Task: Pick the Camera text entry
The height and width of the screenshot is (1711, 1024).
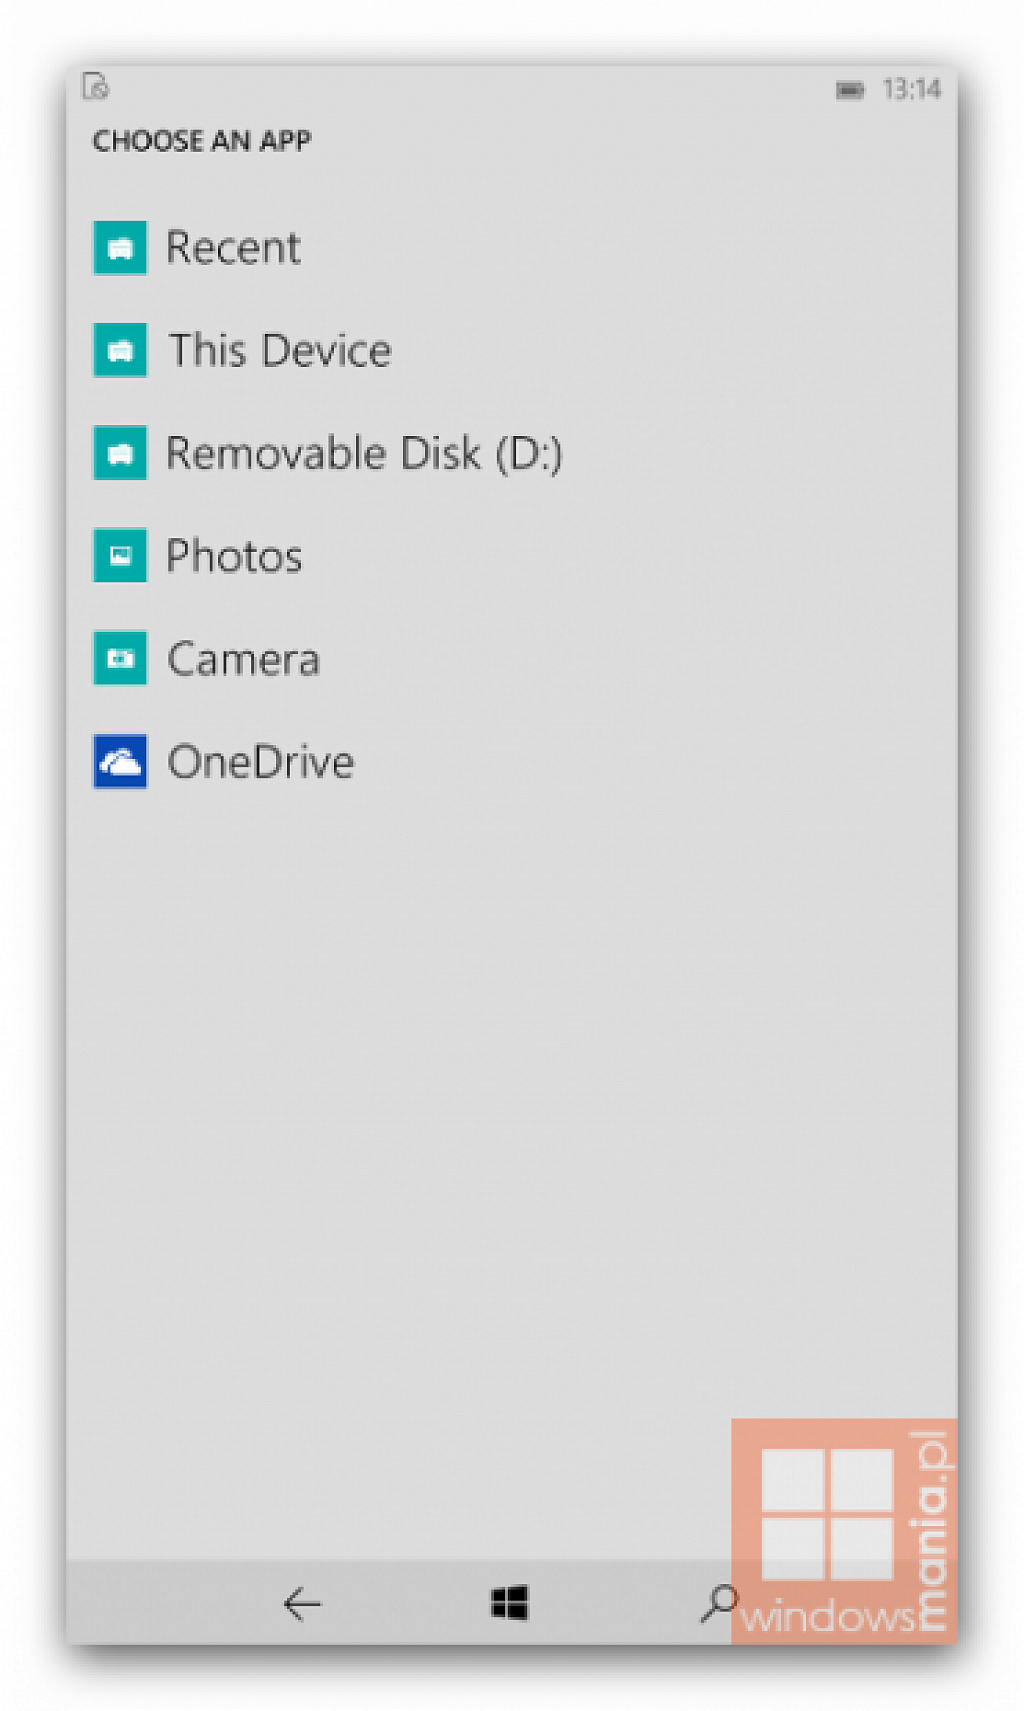Action: tap(243, 659)
